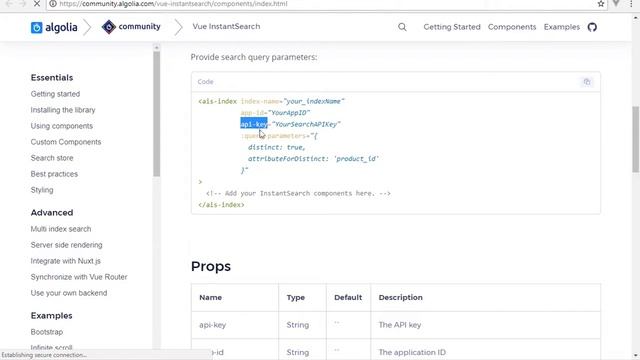
Task: Open Server side rendering page
Action: 67,245
